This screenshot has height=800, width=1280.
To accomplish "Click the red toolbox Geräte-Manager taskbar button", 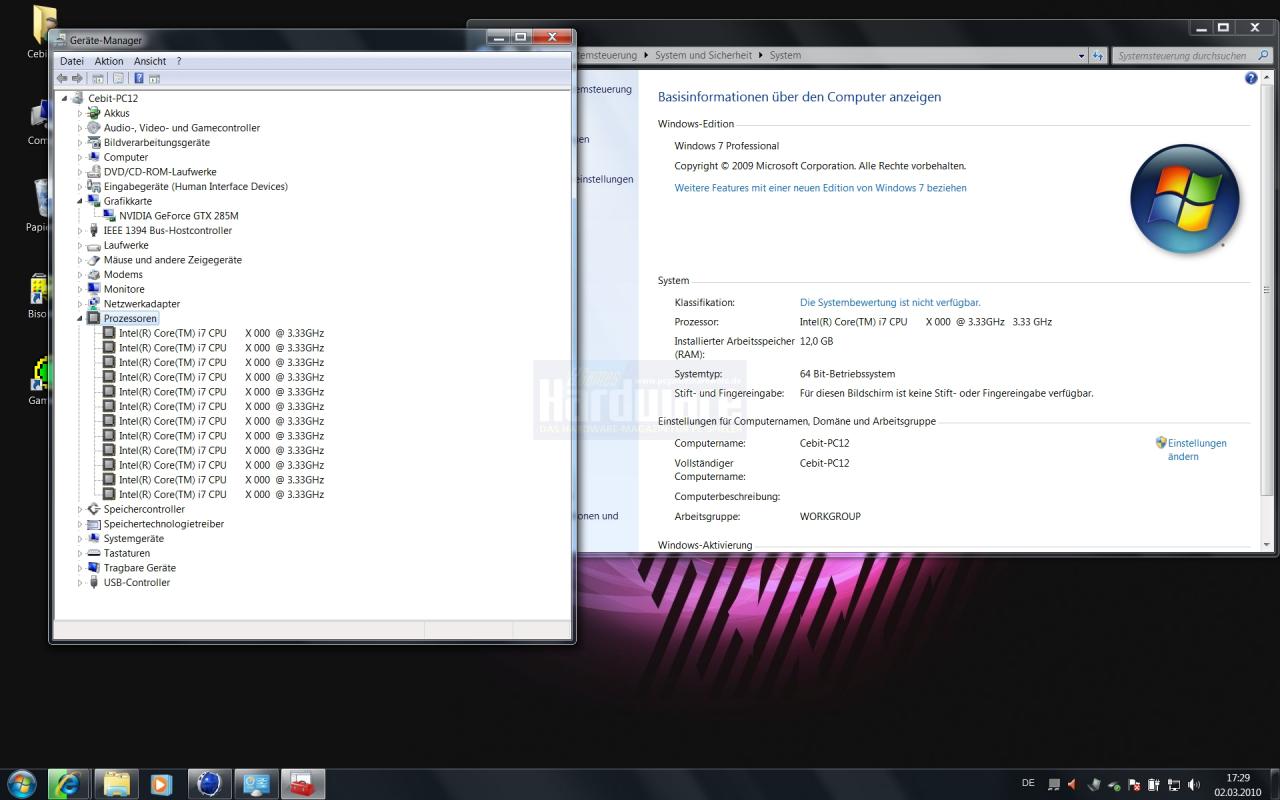I will point(302,784).
